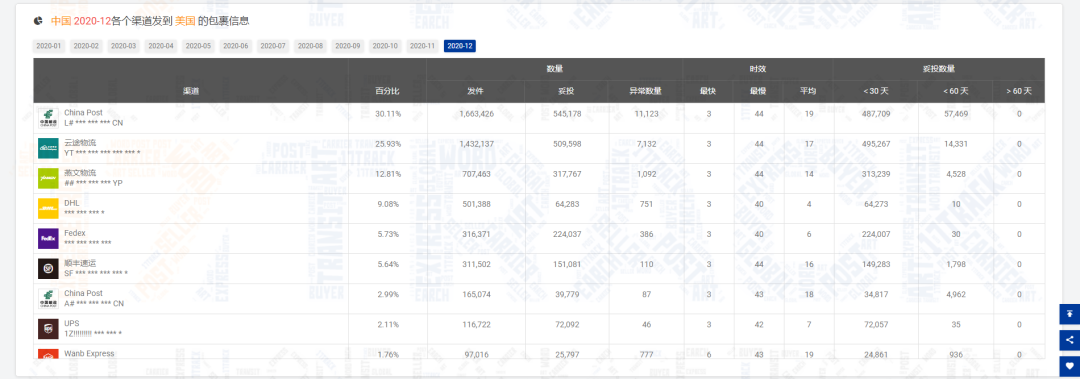Click the DHL carrier name
1080x379 pixels.
pyautogui.click(x=72, y=203)
